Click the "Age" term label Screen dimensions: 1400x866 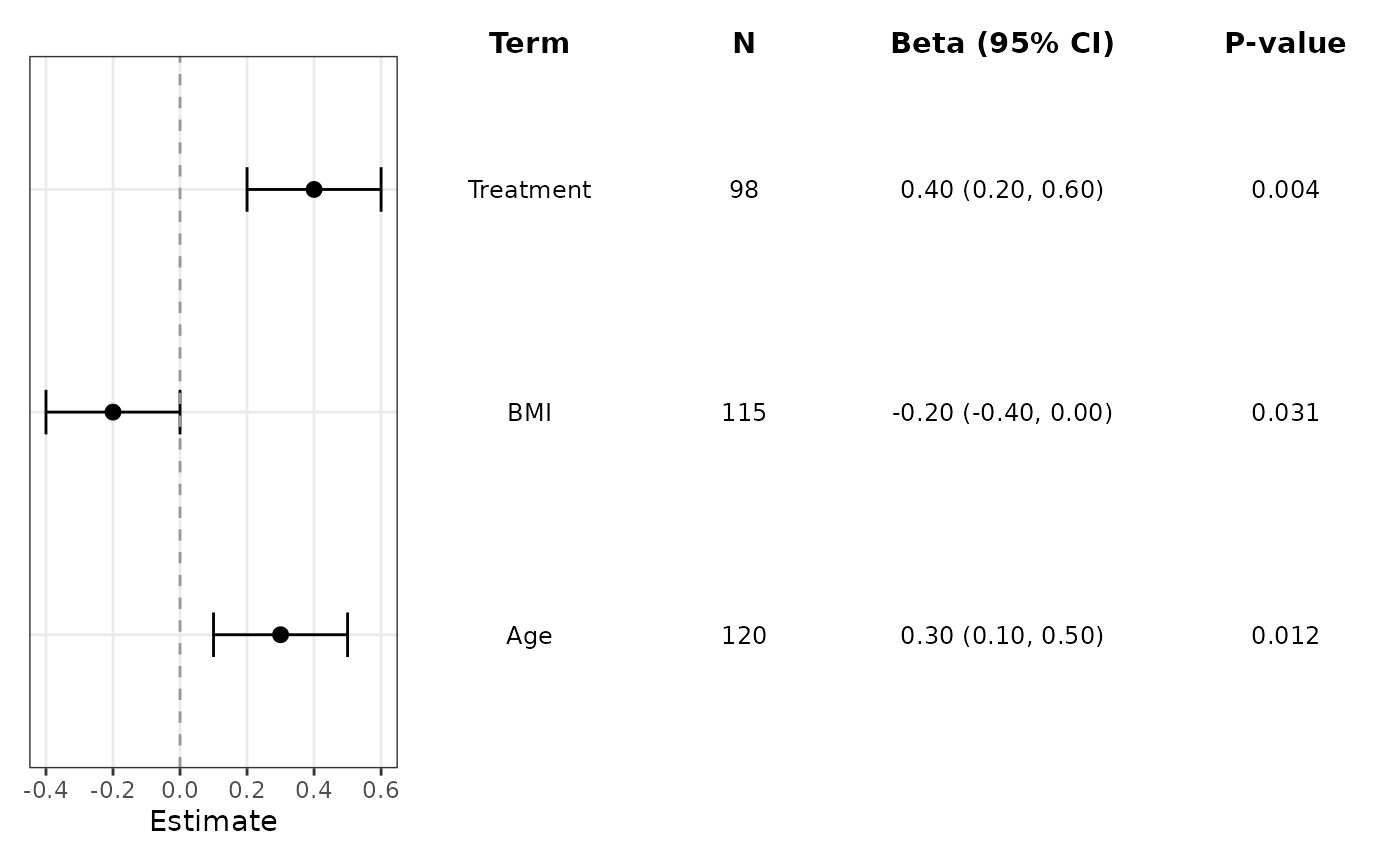tap(529, 636)
